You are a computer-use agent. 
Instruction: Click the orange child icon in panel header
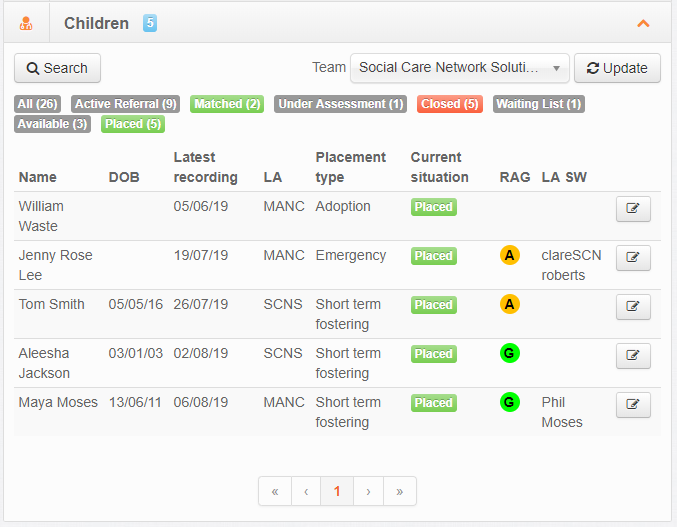pyautogui.click(x=26, y=23)
